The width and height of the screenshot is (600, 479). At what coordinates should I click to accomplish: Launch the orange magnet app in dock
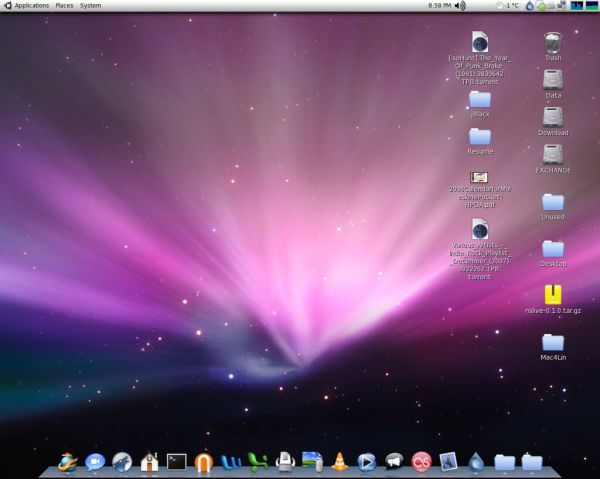coord(204,462)
